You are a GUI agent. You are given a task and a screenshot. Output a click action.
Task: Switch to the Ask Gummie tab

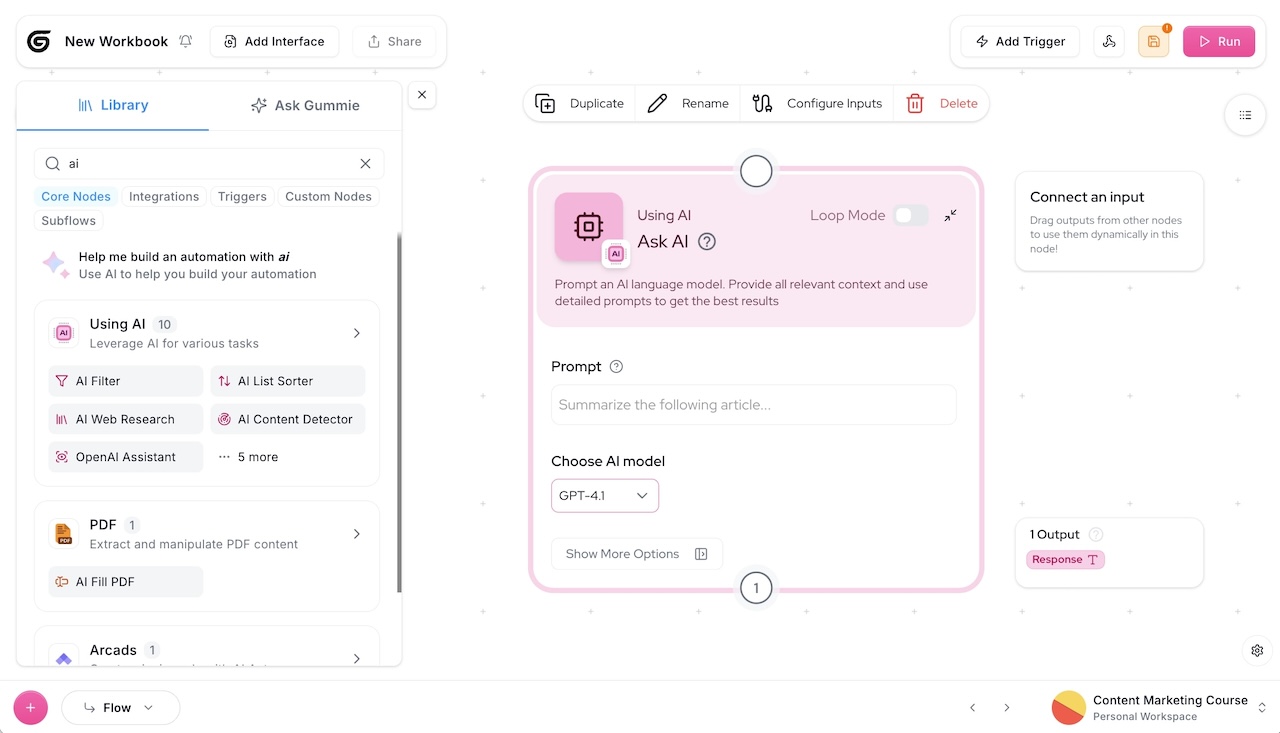pyautogui.click(x=305, y=105)
